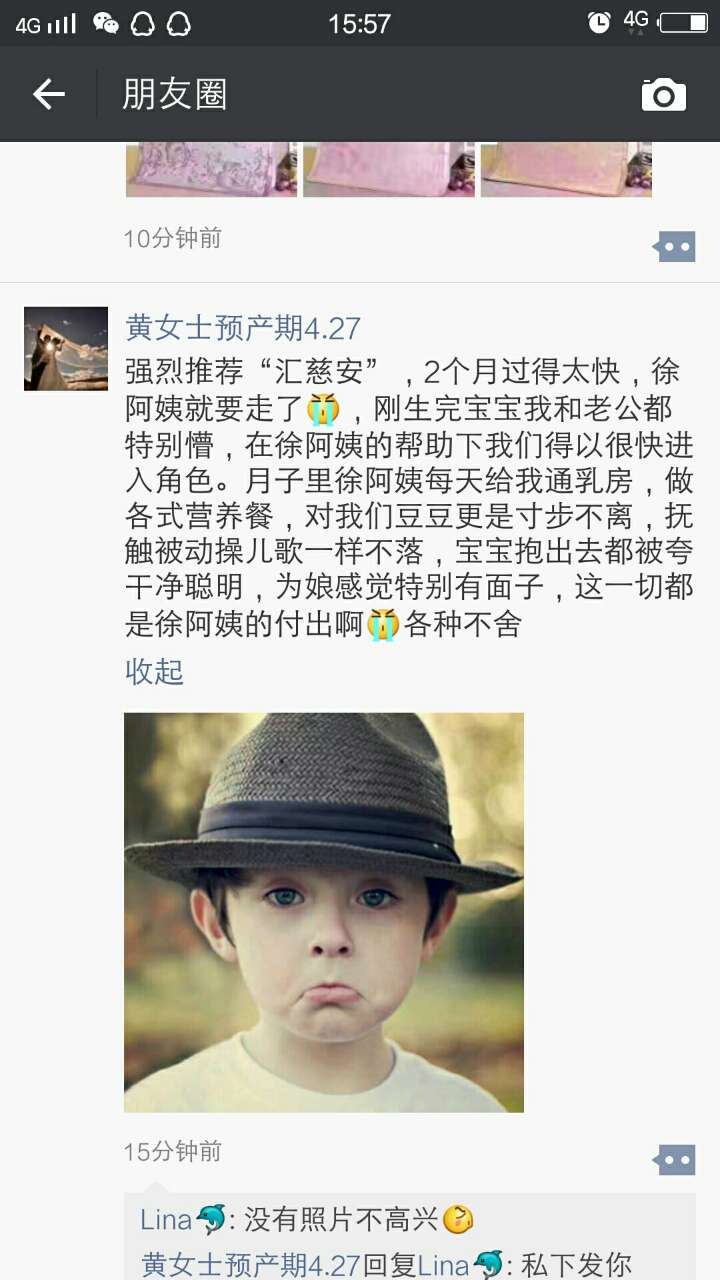Collapse the post text with 收起
Image resolution: width=720 pixels, height=1280 pixels.
pyautogui.click(x=154, y=671)
